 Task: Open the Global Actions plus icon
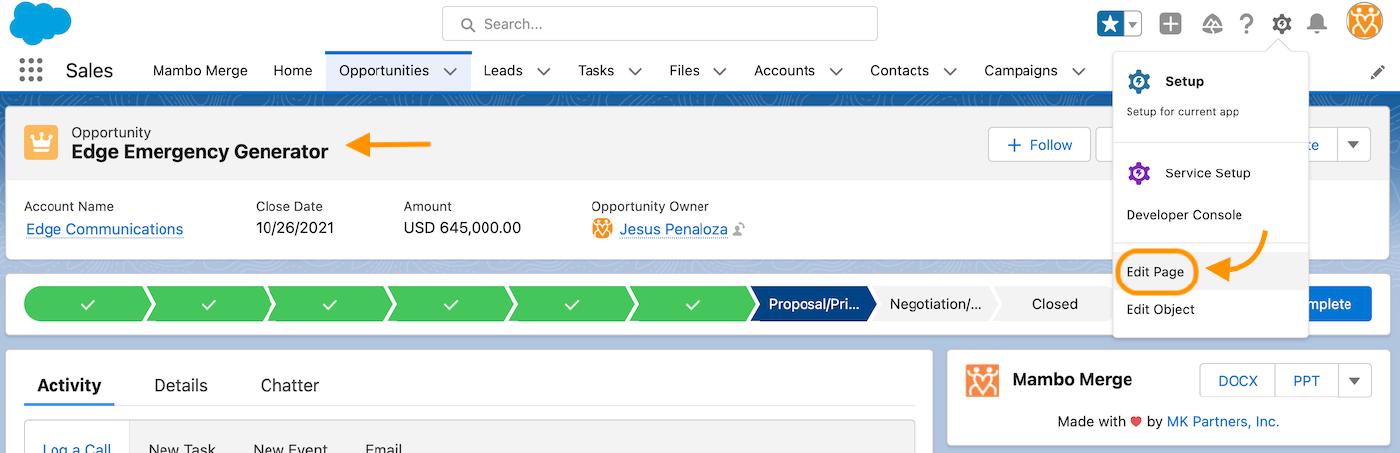click(1170, 24)
